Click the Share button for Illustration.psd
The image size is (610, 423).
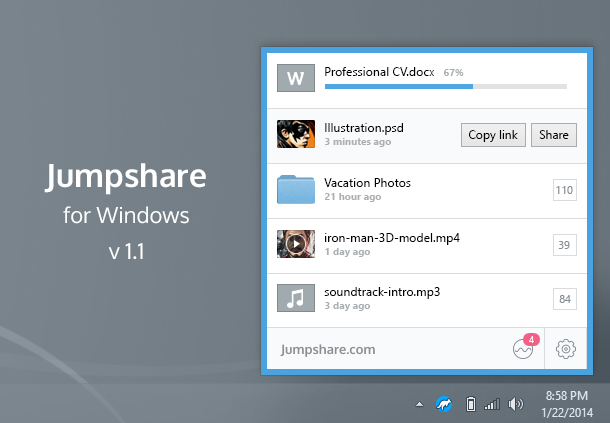tap(554, 135)
